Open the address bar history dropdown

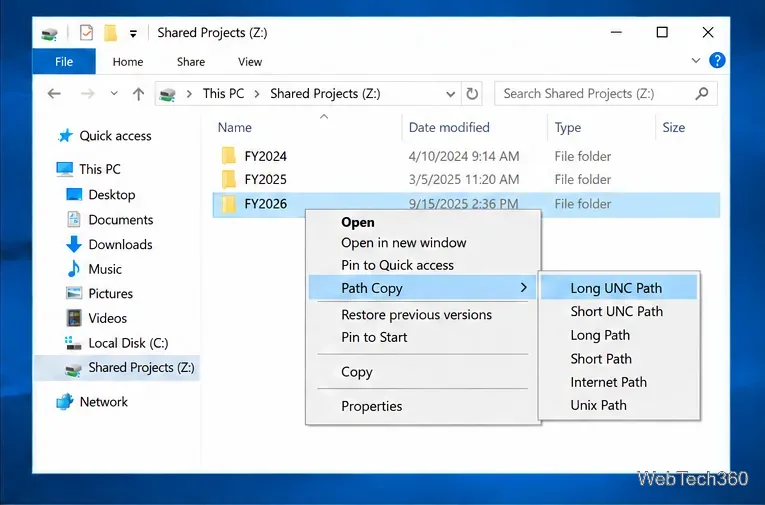click(x=450, y=94)
